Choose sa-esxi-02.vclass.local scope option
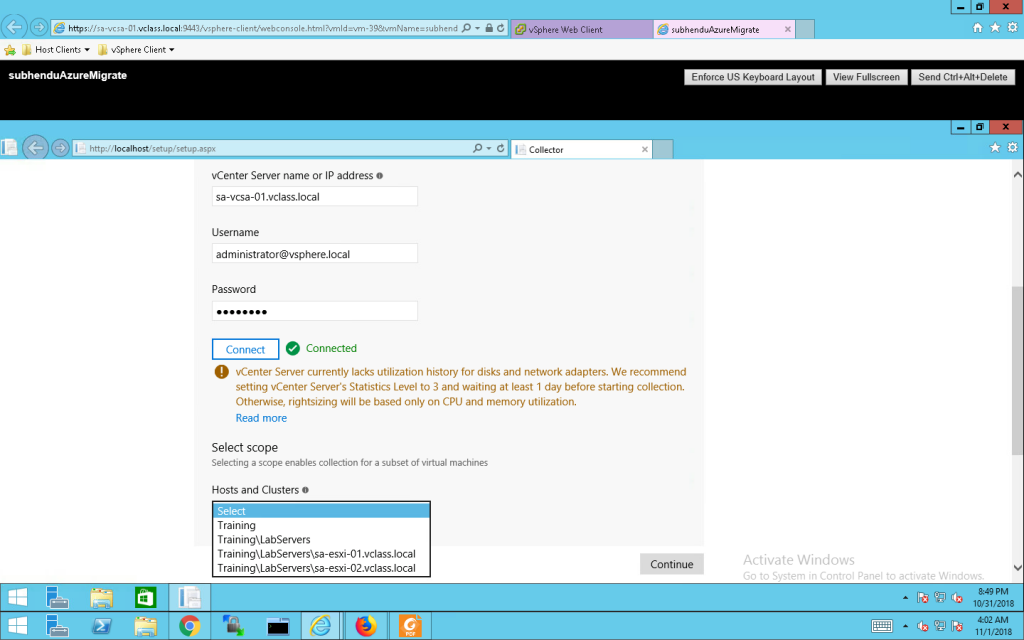 point(321,568)
